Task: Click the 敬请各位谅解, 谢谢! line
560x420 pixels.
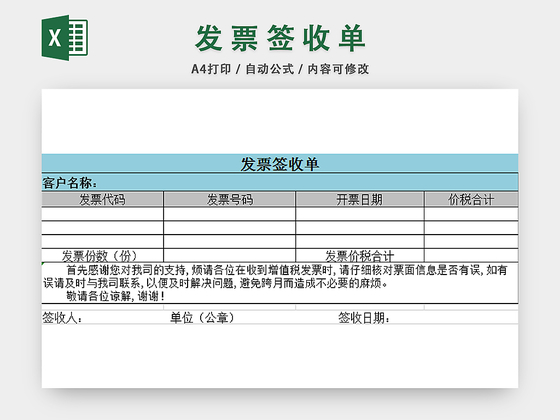Action: pyautogui.click(x=115, y=296)
